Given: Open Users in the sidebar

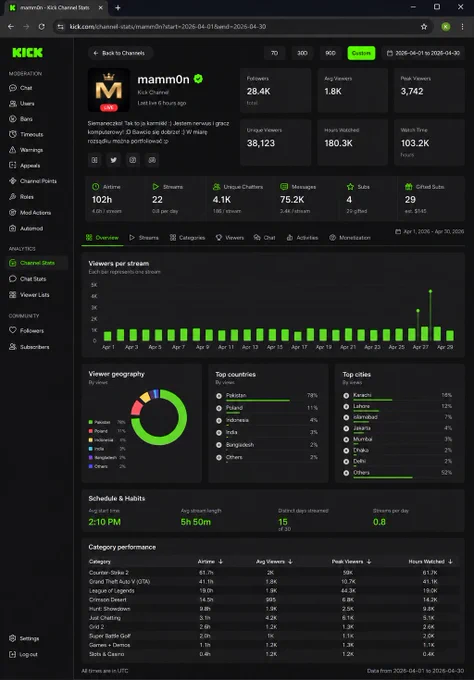Looking at the screenshot, I should click(22, 103).
